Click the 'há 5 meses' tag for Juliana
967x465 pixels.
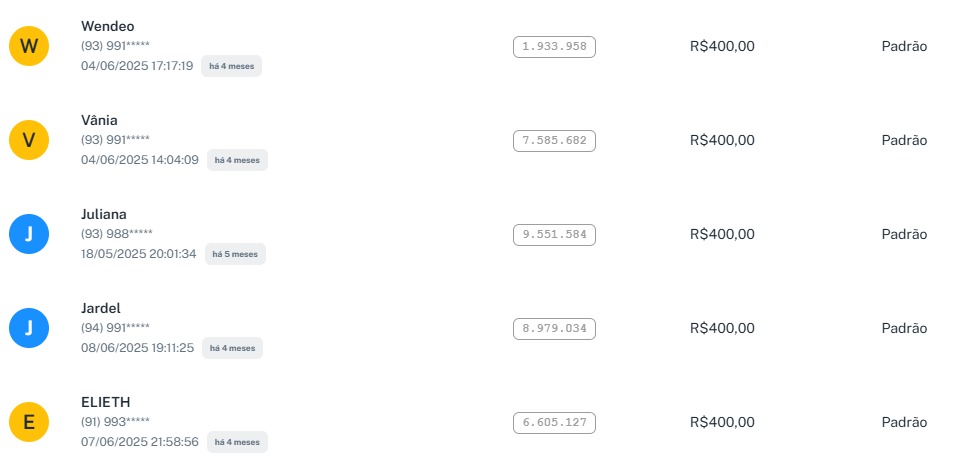coord(235,254)
